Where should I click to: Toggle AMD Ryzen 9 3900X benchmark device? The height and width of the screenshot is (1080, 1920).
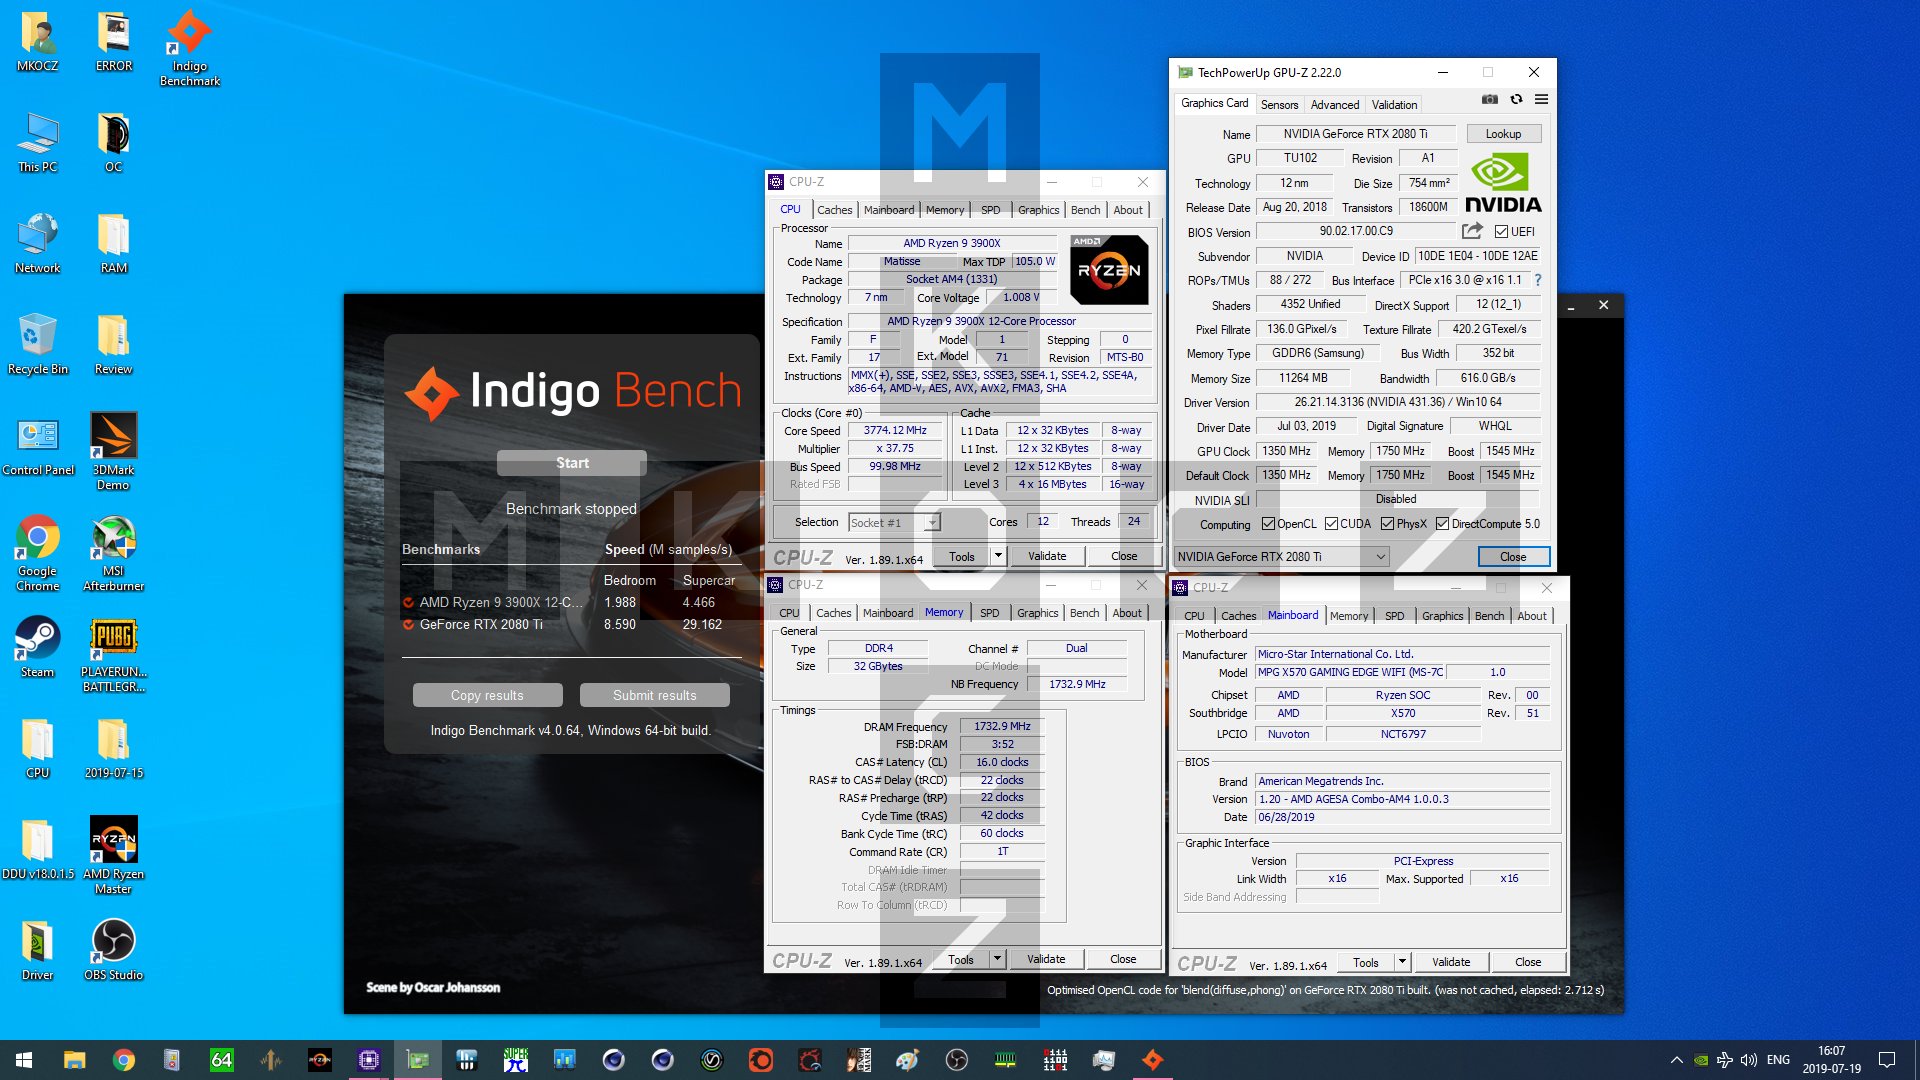pos(408,602)
